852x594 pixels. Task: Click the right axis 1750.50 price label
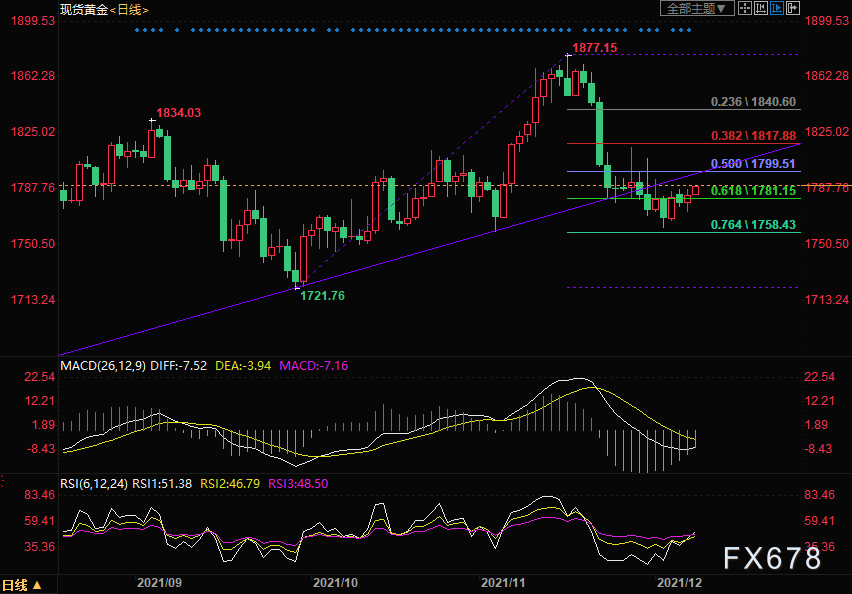coord(826,243)
